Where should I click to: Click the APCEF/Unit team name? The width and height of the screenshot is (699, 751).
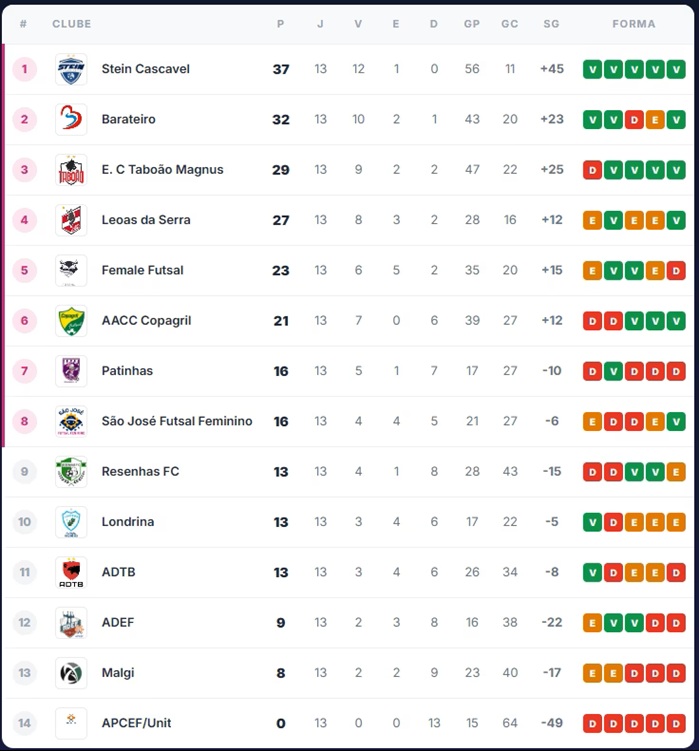coord(136,723)
